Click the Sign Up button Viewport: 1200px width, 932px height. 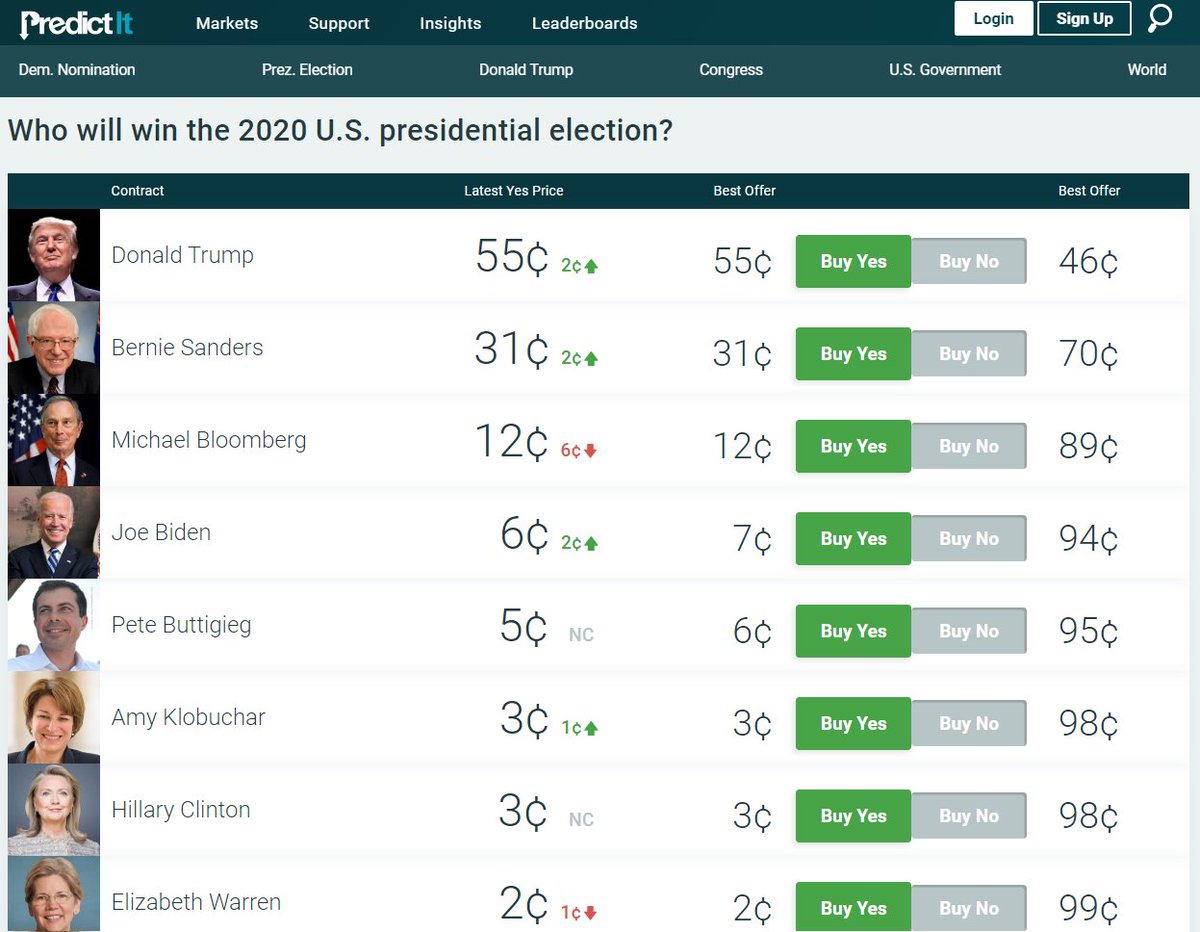tap(1084, 19)
